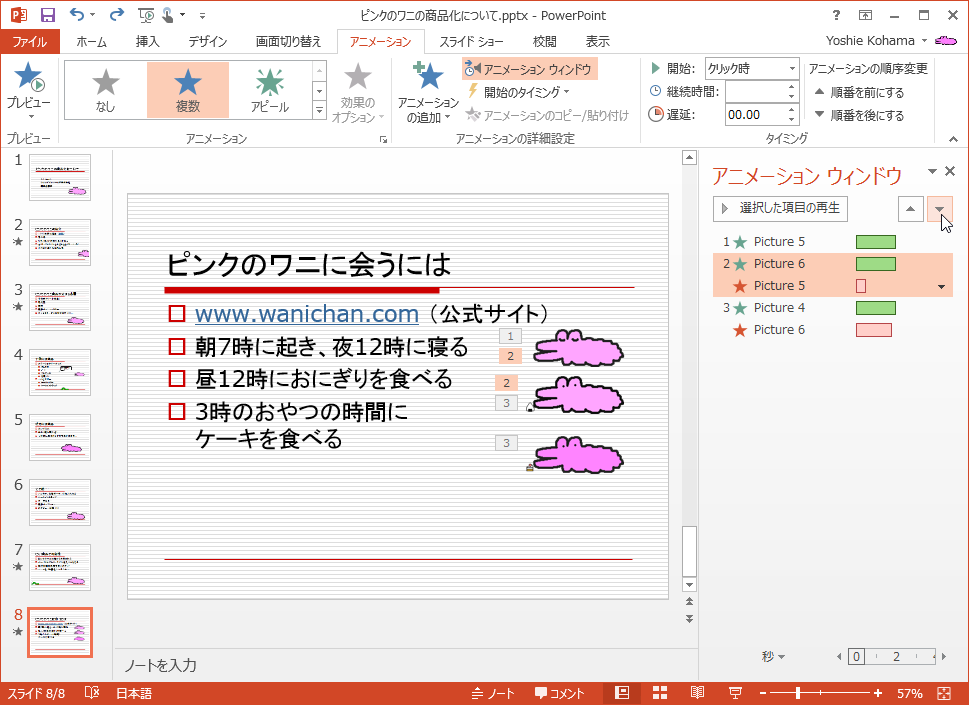The image size is (969, 705).
Task: Open the '秒' zoom dropdown in the timeline
Action: tap(773, 656)
